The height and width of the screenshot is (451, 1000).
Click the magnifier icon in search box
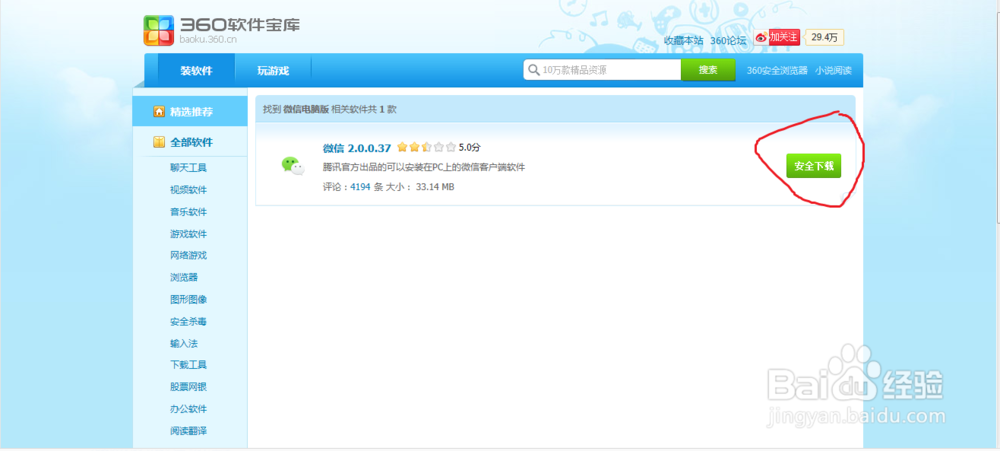pos(534,70)
